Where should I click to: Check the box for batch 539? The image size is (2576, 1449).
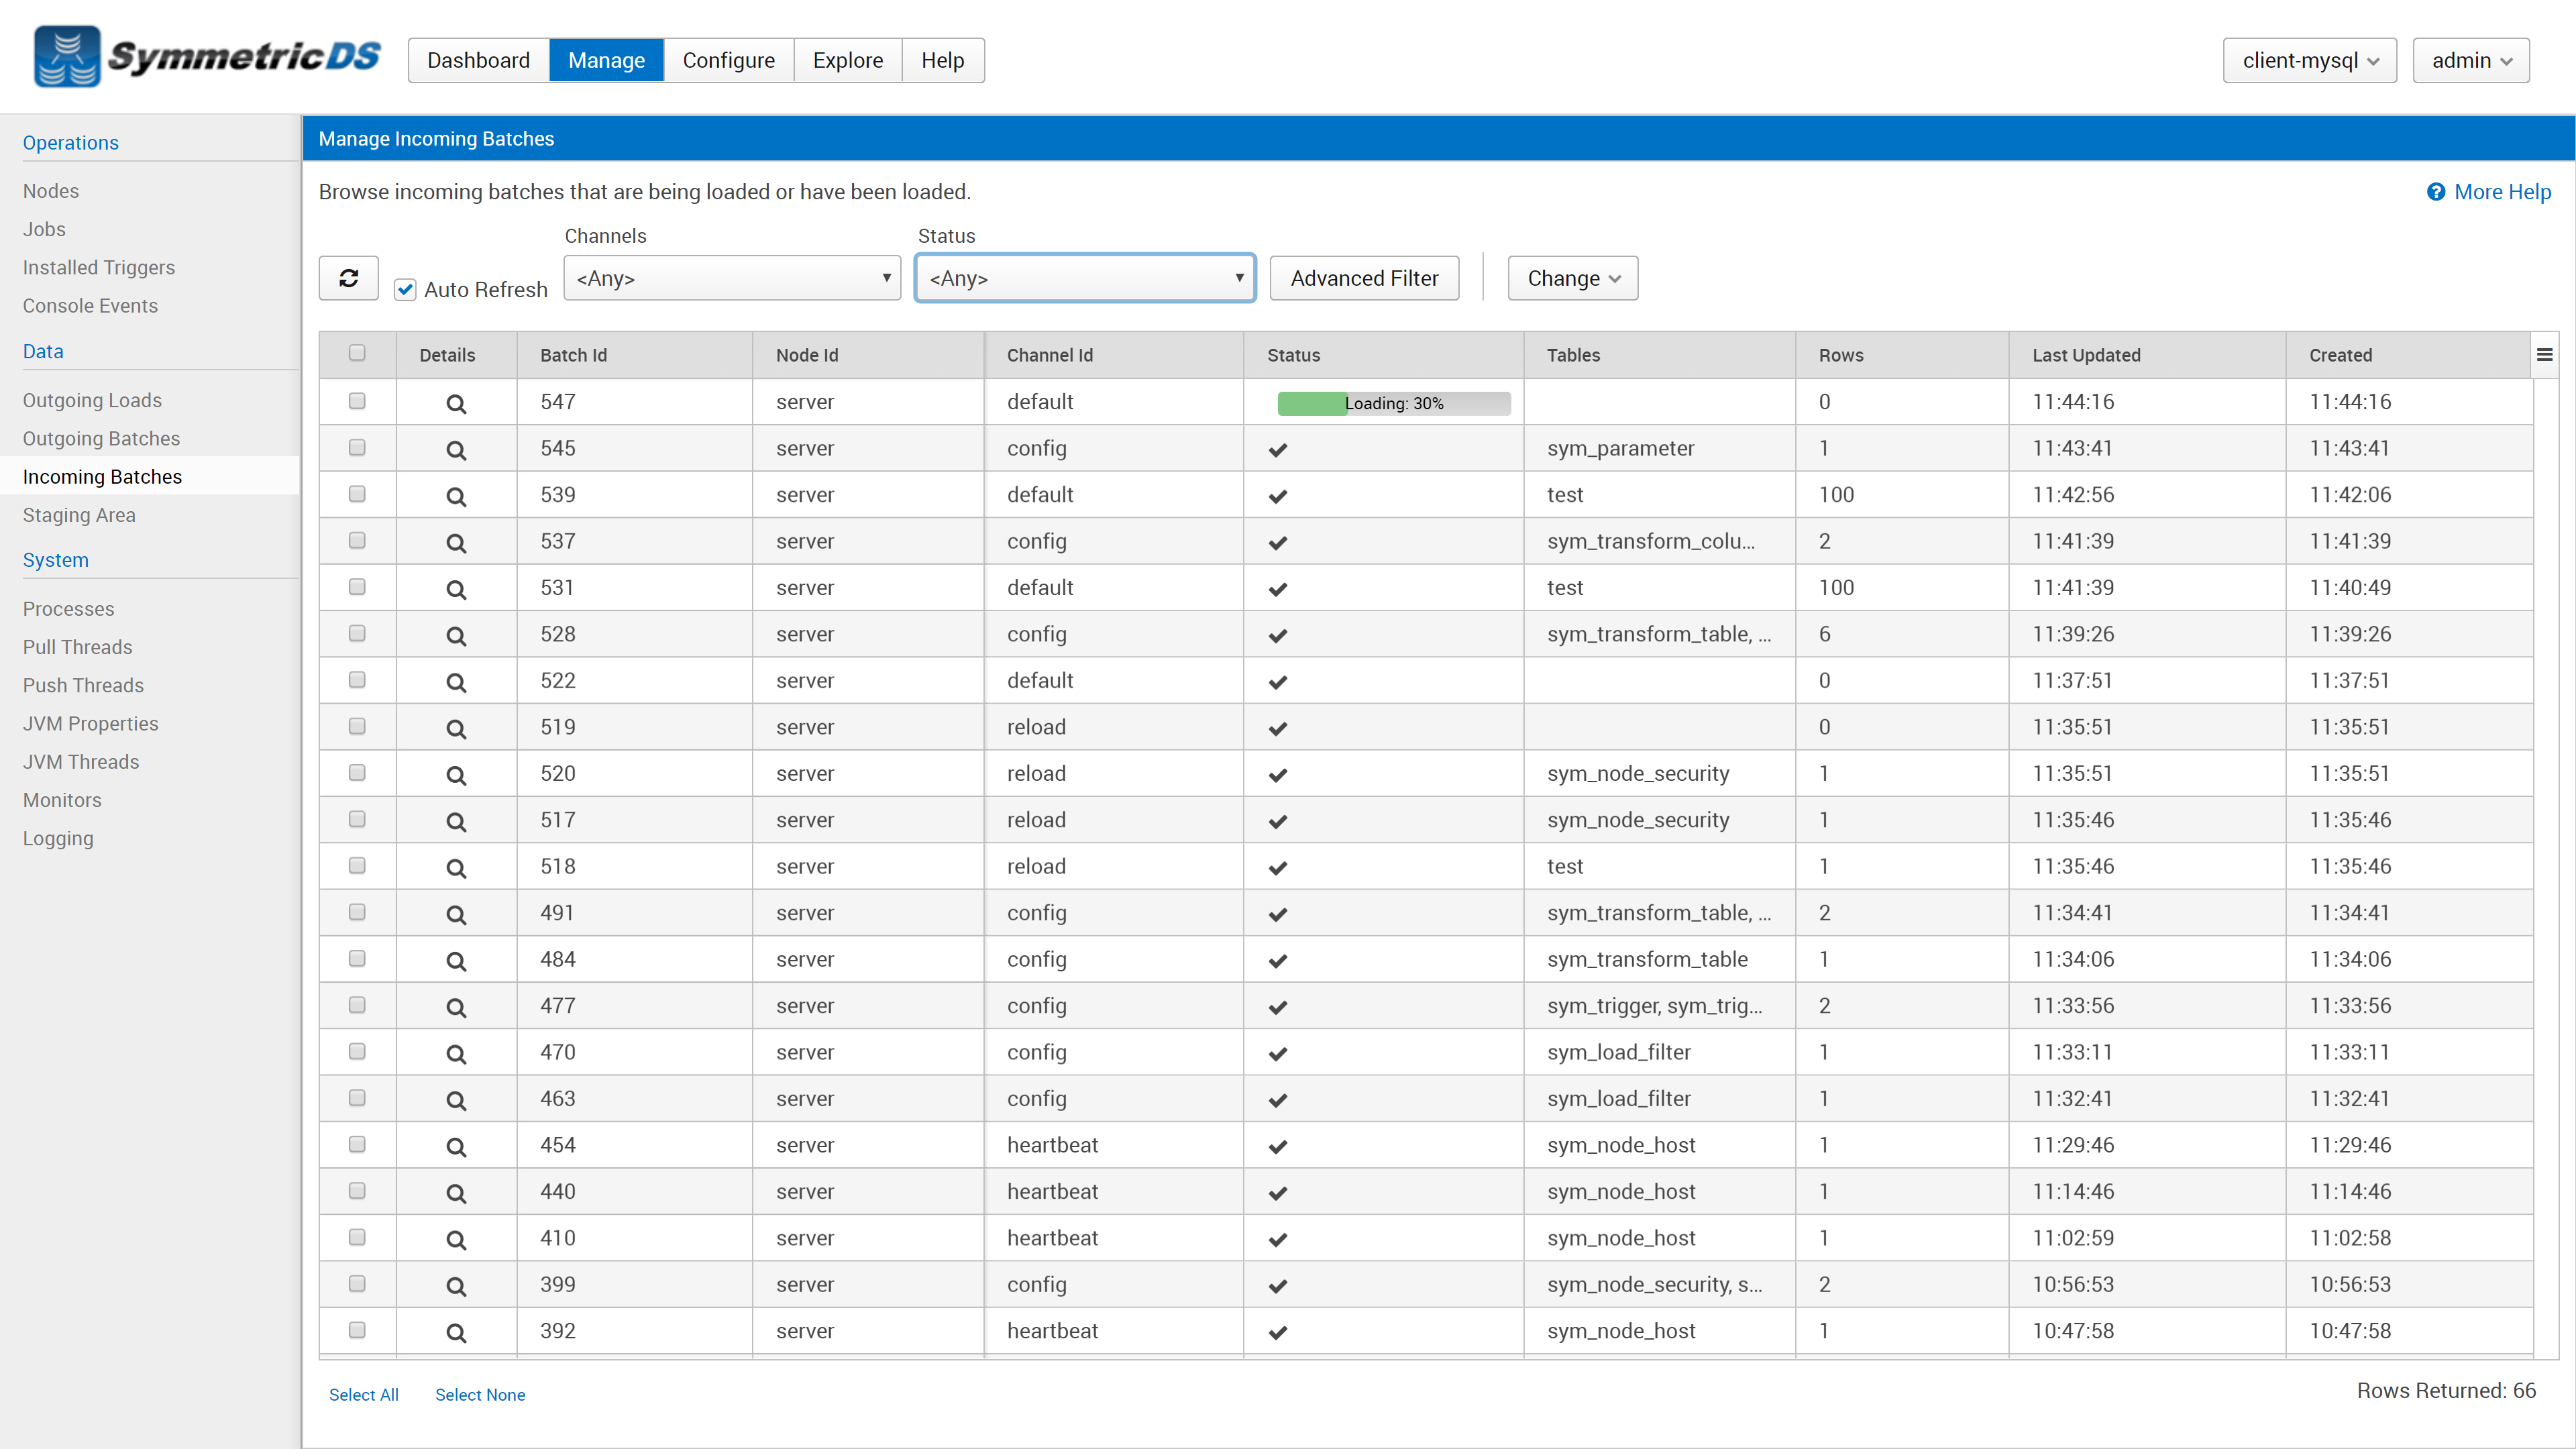[357, 494]
